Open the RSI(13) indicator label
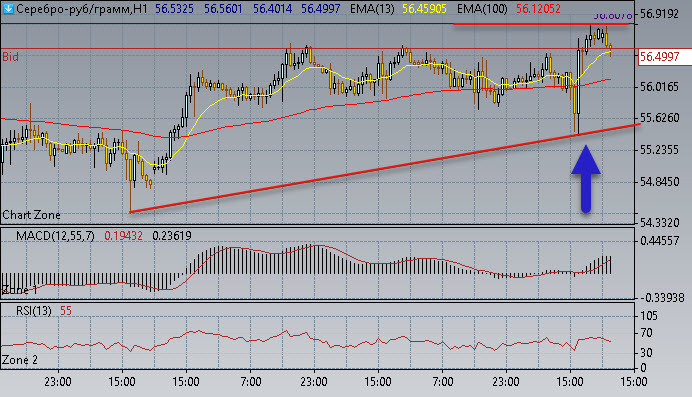Screen dimensions: 692x397 34,311
